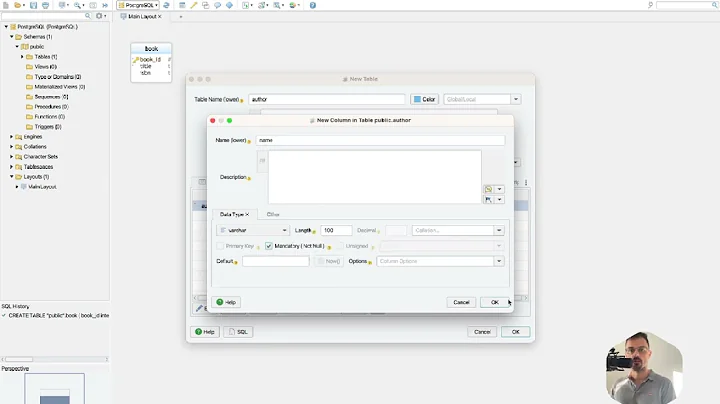This screenshot has width=720, height=404.
Task: Click the three-dots menu in New Table dialog
Action: [526, 182]
